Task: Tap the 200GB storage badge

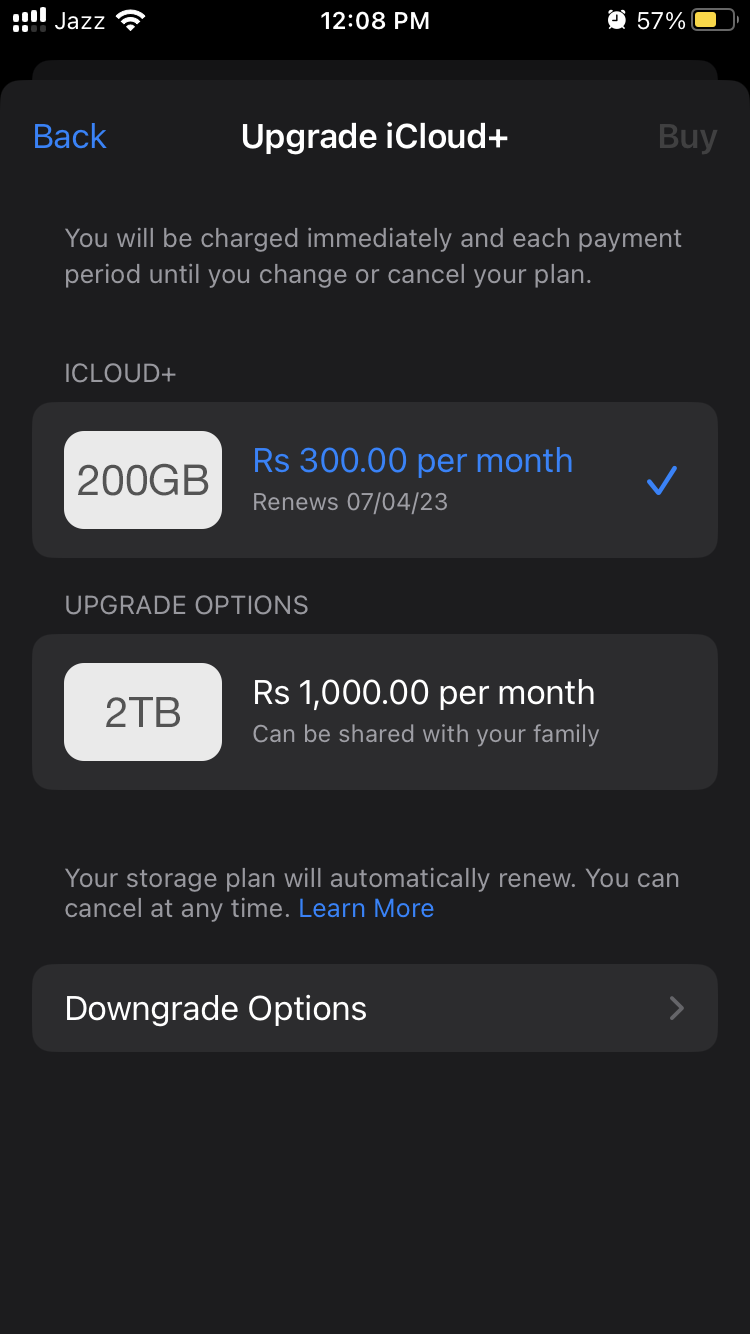Action: coord(143,480)
